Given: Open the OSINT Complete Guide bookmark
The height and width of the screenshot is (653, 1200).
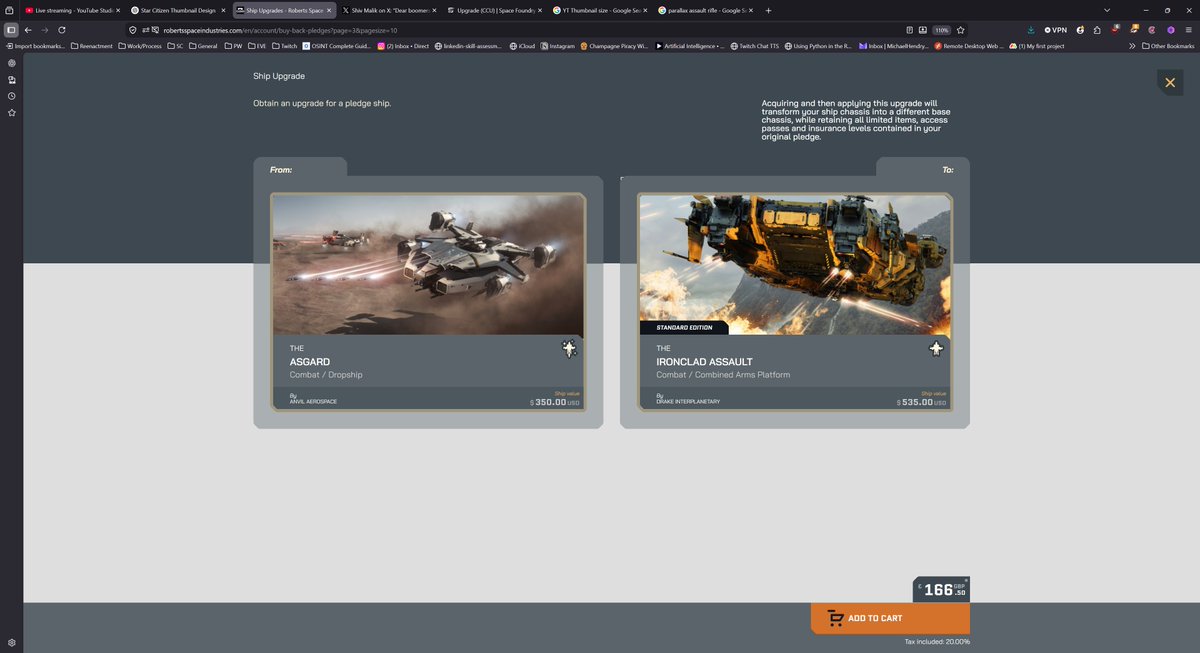Looking at the screenshot, I should click(337, 46).
